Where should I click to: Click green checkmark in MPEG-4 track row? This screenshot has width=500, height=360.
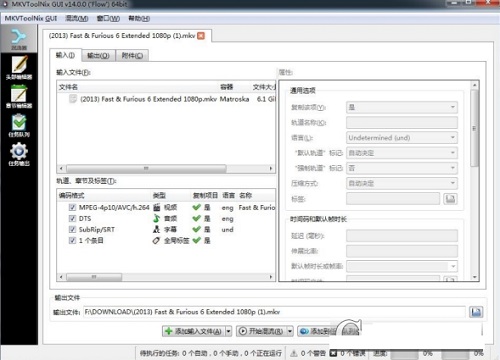click(x=197, y=207)
